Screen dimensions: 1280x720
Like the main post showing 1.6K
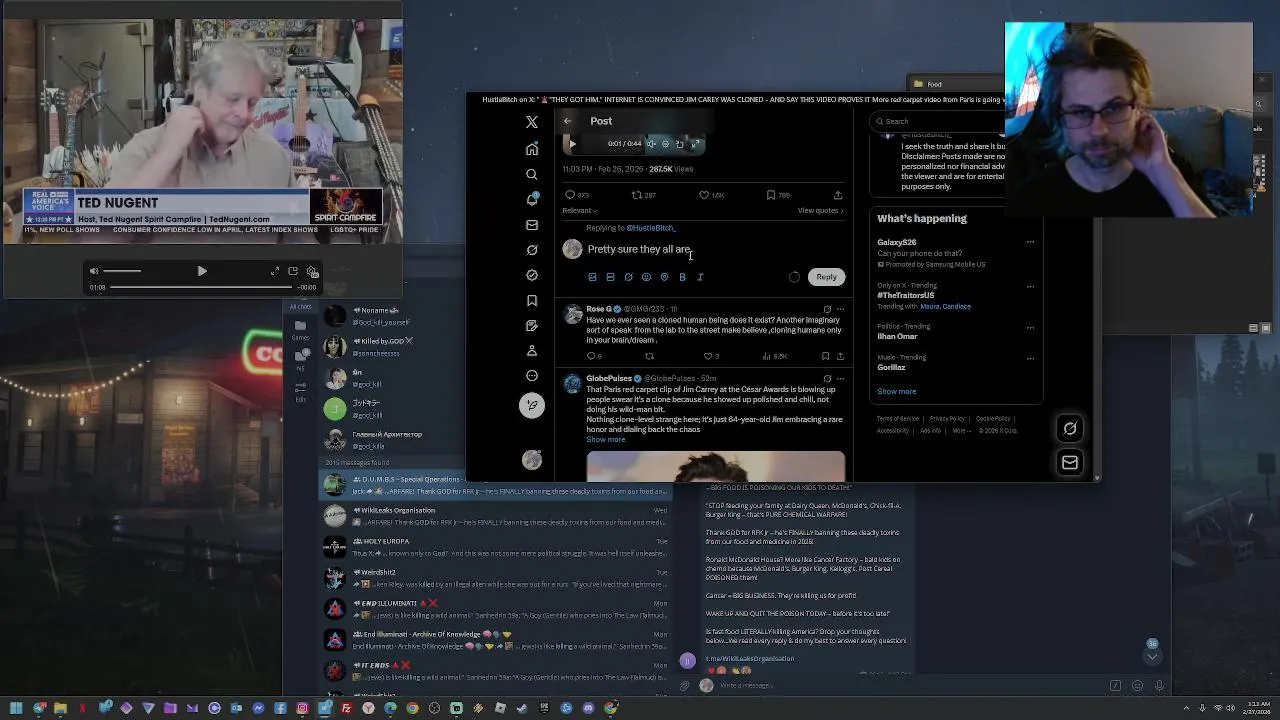point(704,195)
